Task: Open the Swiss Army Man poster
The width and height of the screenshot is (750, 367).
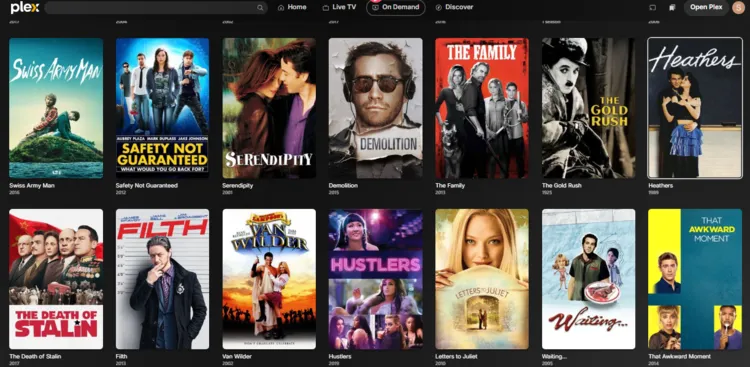Action: 56,108
